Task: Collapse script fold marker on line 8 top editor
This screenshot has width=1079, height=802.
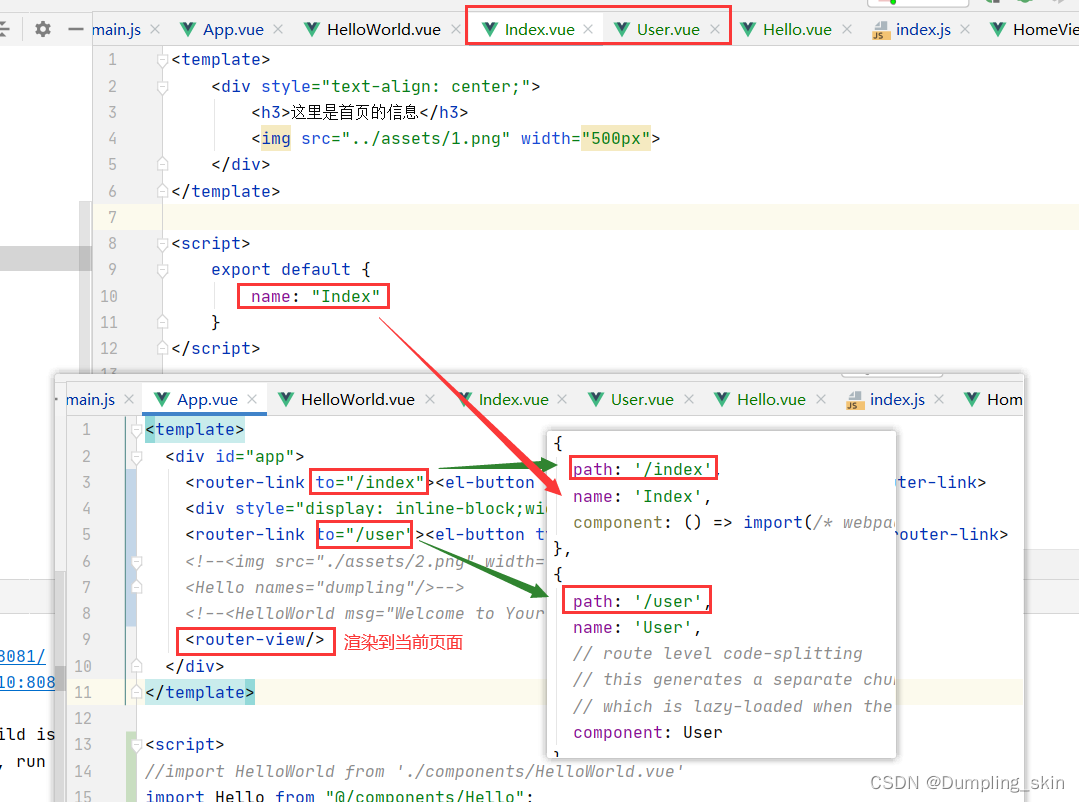Action: pos(162,244)
